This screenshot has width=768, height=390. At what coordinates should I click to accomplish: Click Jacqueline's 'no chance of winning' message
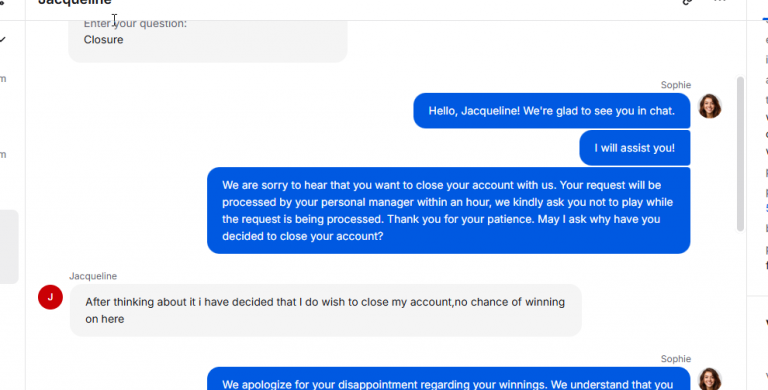325,310
